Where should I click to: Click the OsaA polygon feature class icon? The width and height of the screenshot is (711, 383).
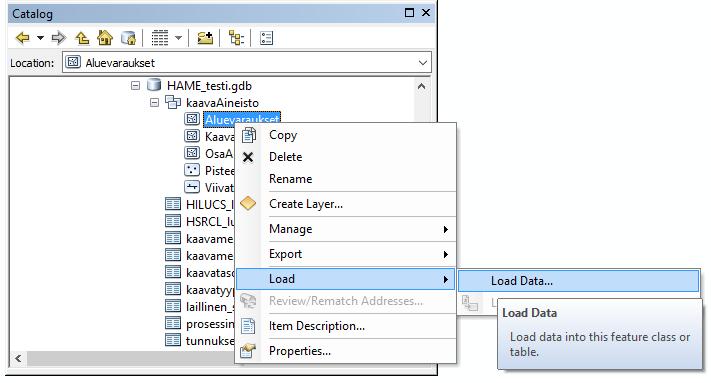(192, 153)
